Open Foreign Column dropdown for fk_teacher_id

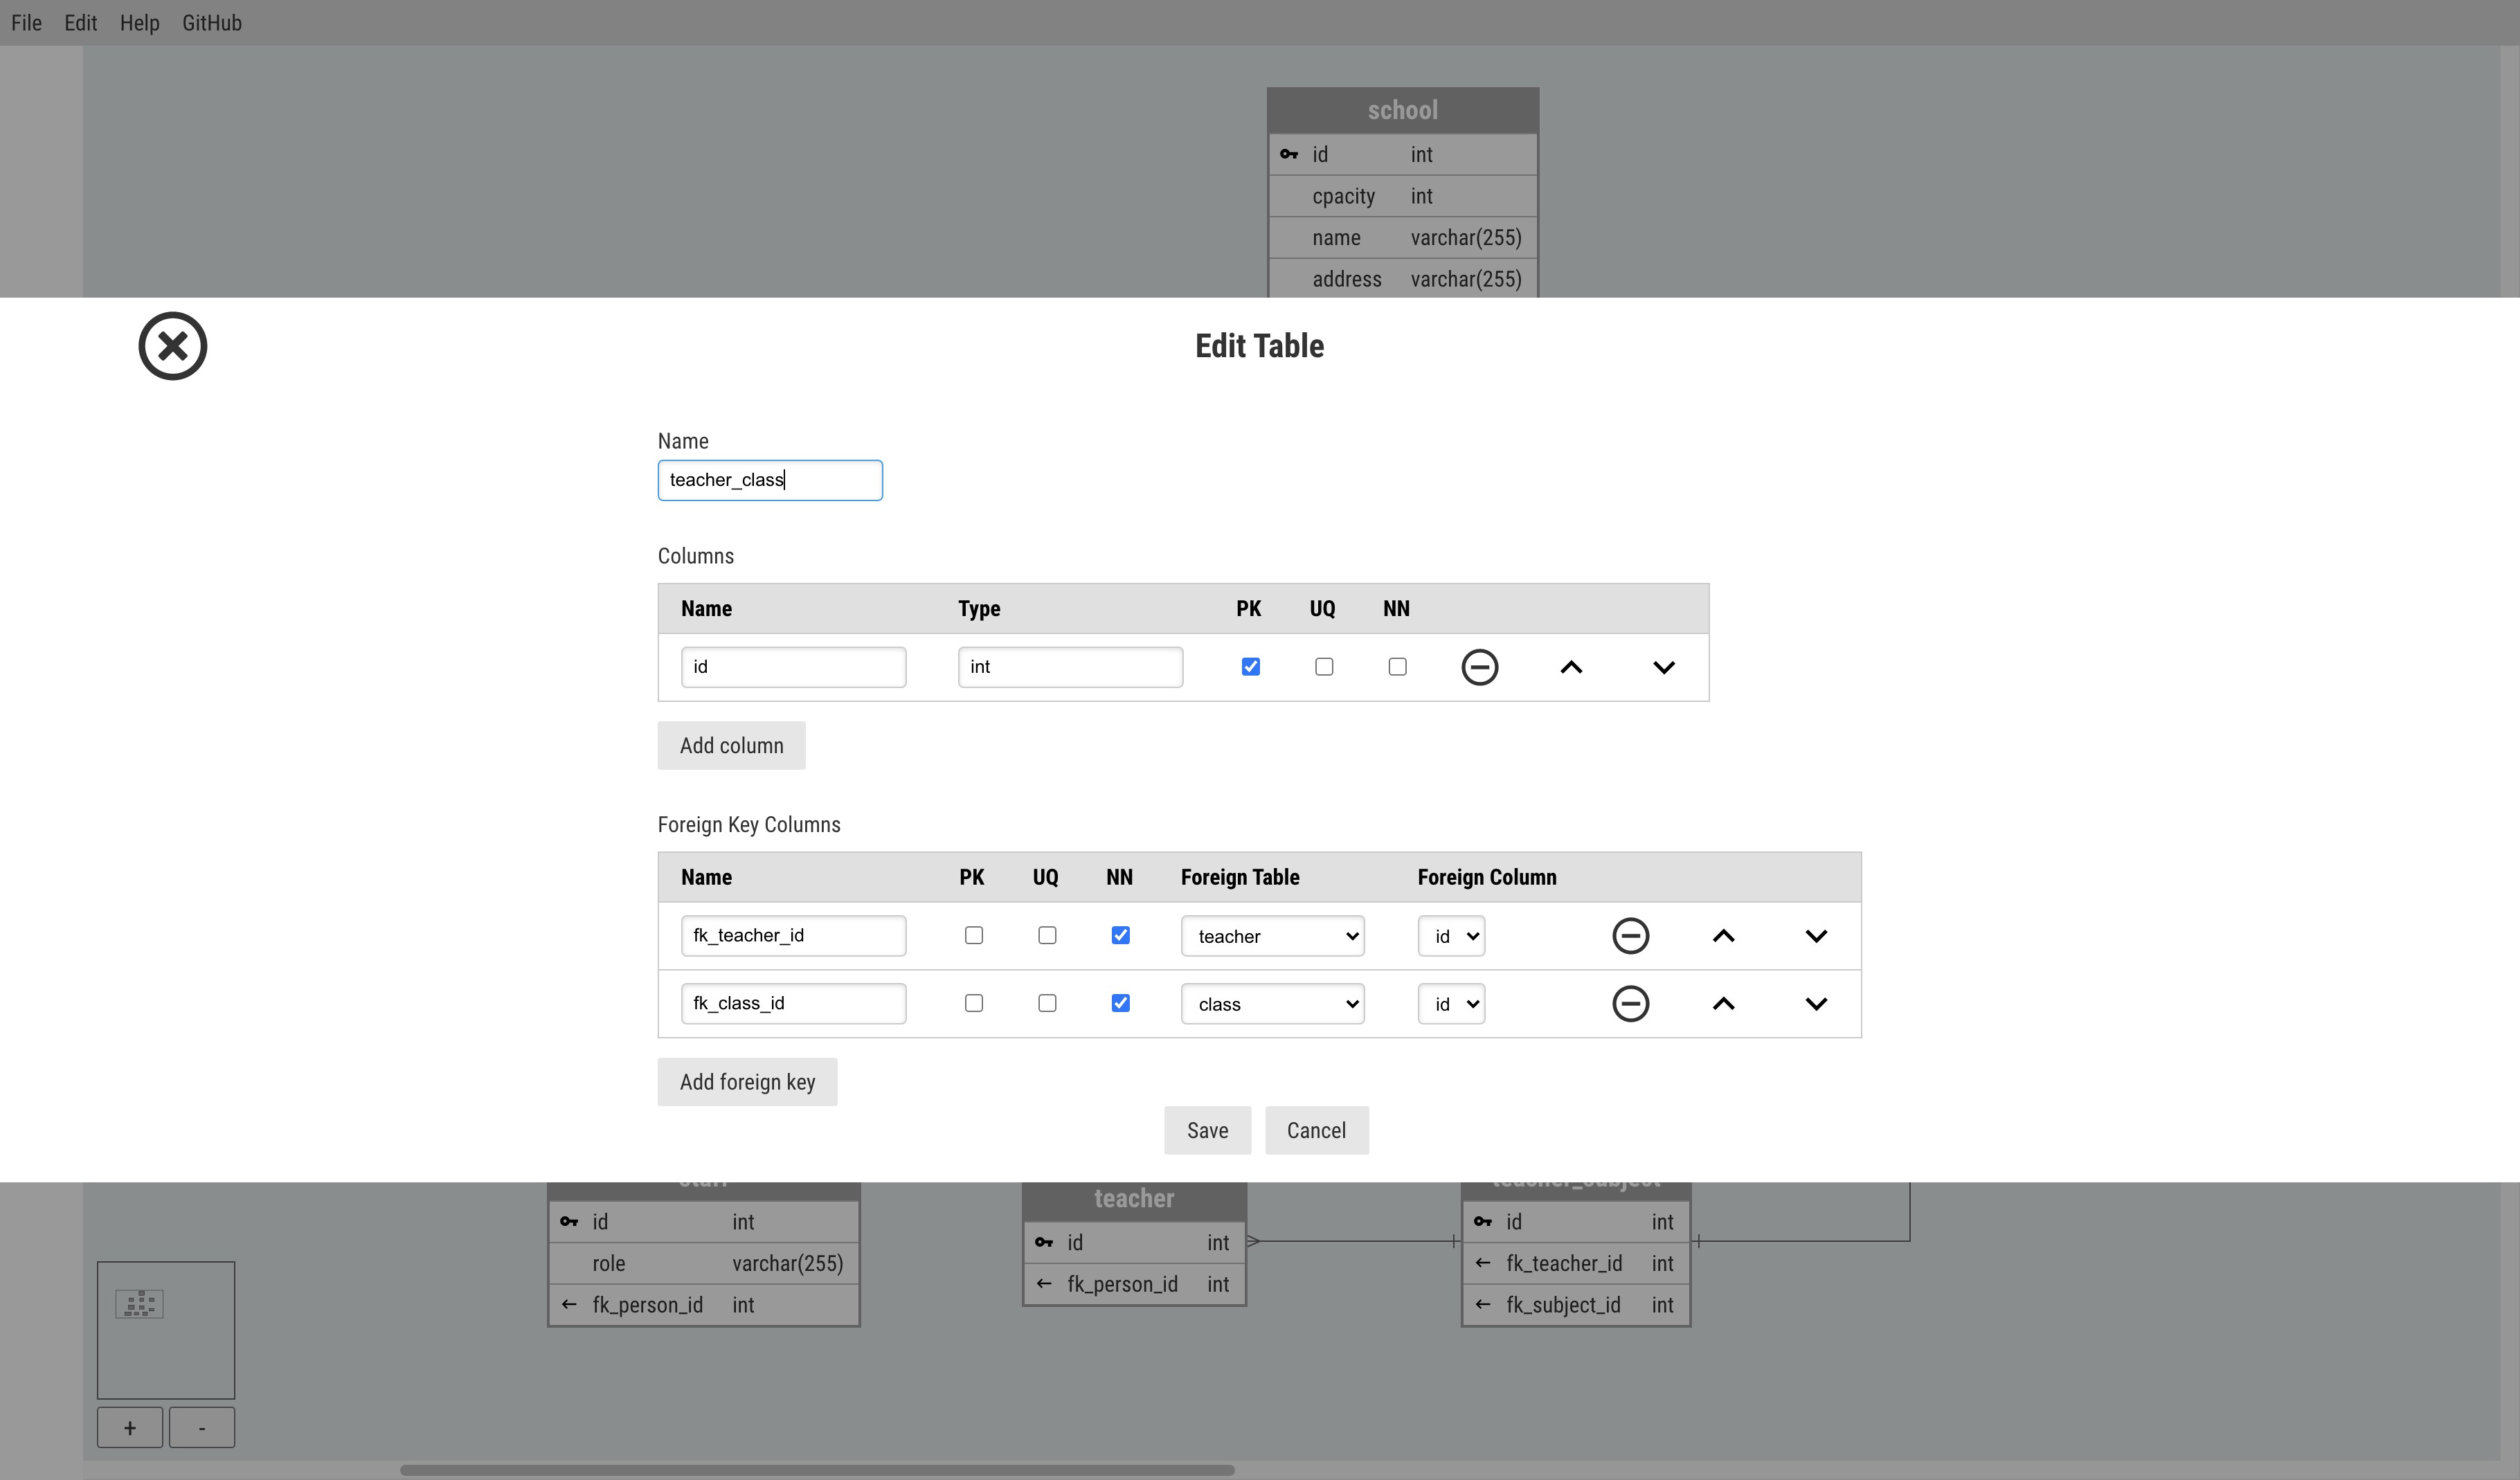coord(1451,936)
